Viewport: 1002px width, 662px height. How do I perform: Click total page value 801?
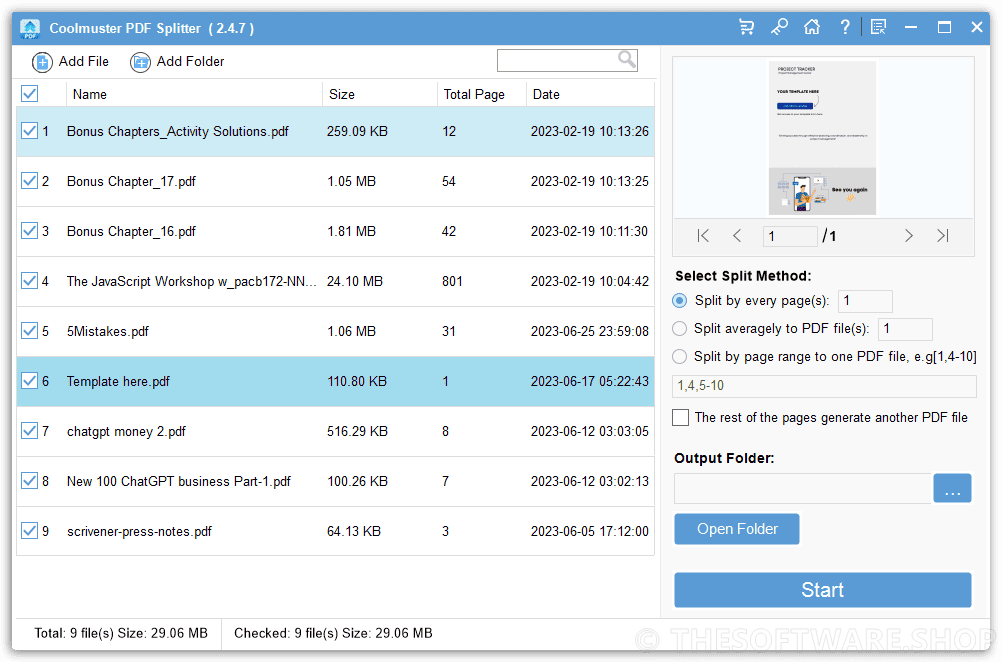pos(452,281)
